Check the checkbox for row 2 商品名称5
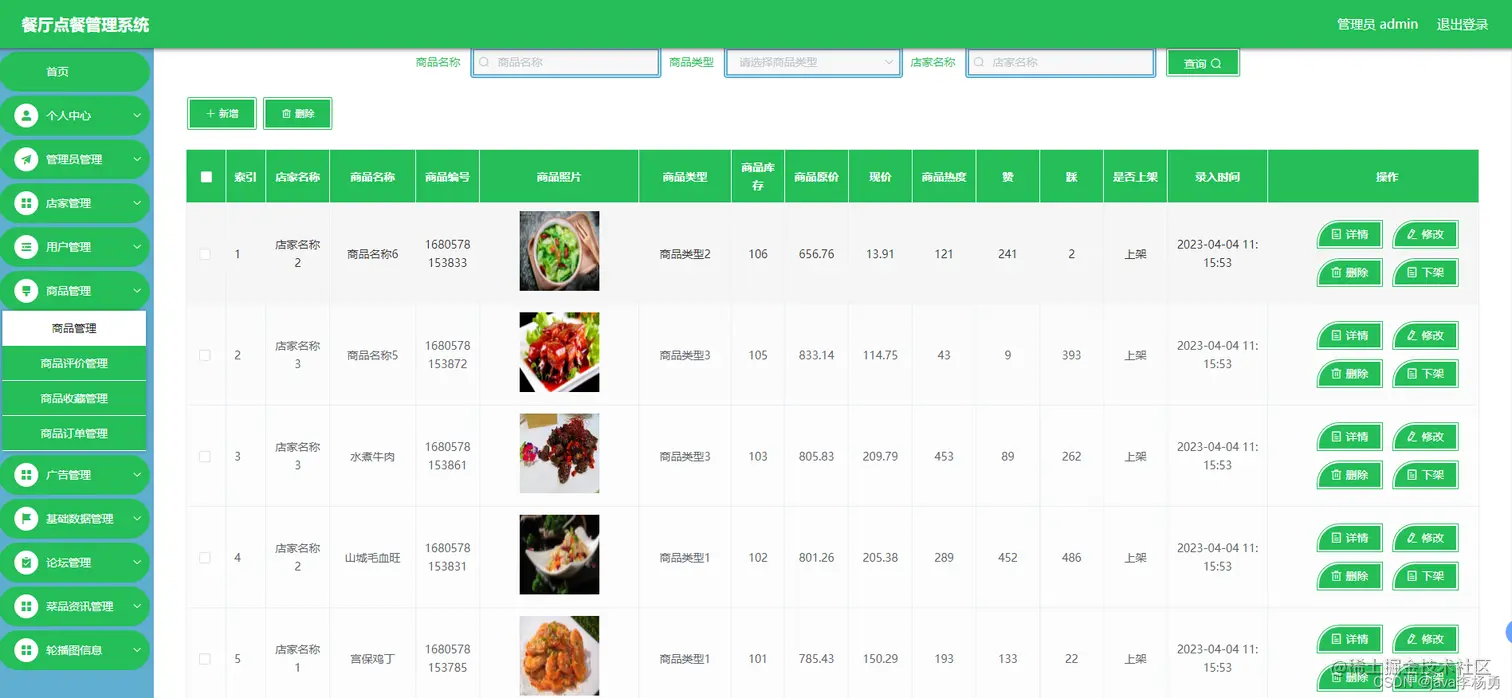1512x698 pixels. 205,355
